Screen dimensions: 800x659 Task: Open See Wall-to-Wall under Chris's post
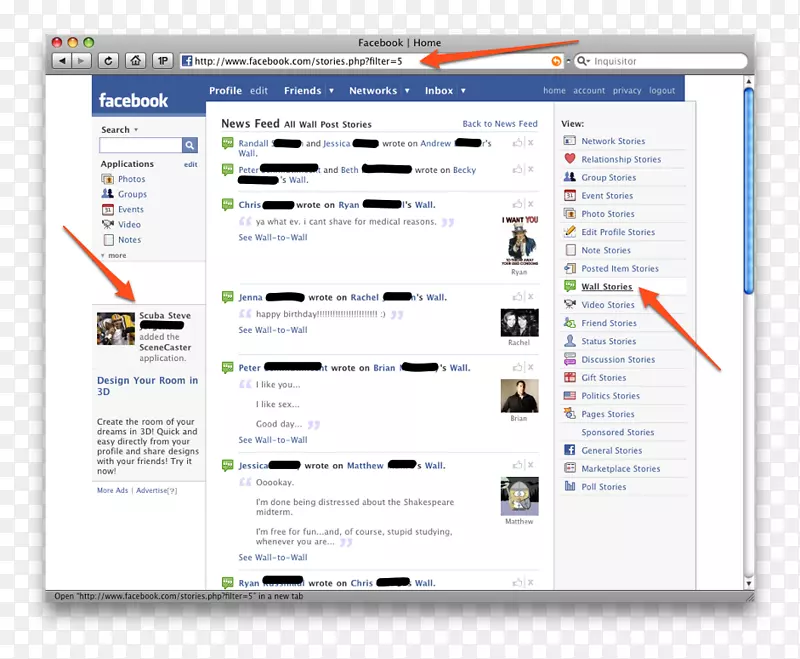coord(273,237)
